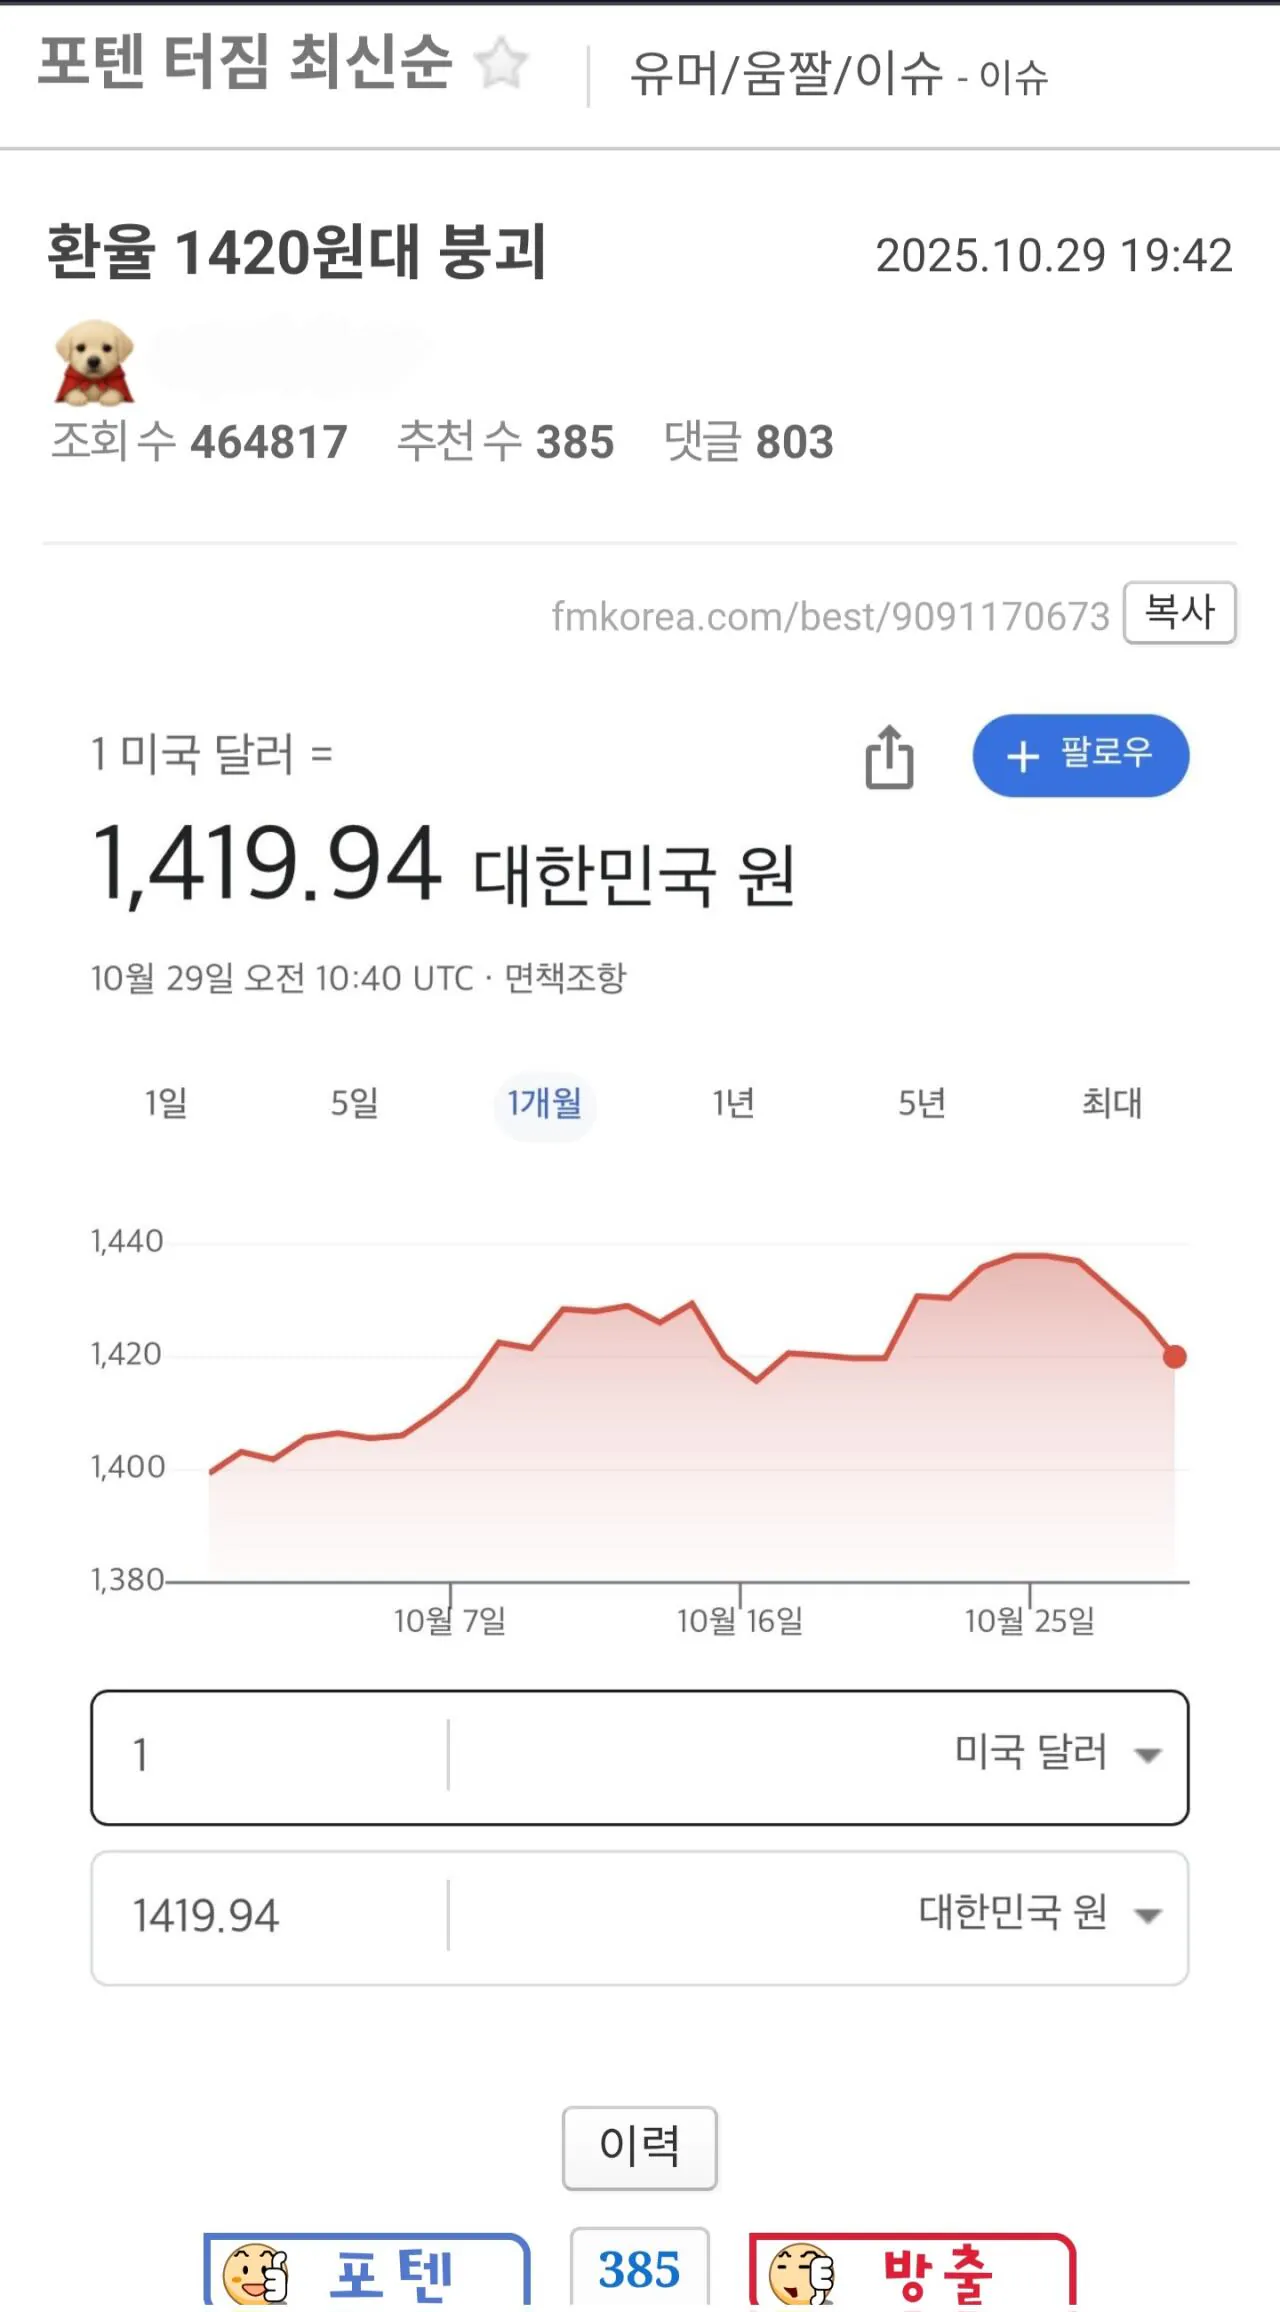Tap the share icon above the chart

[889, 757]
